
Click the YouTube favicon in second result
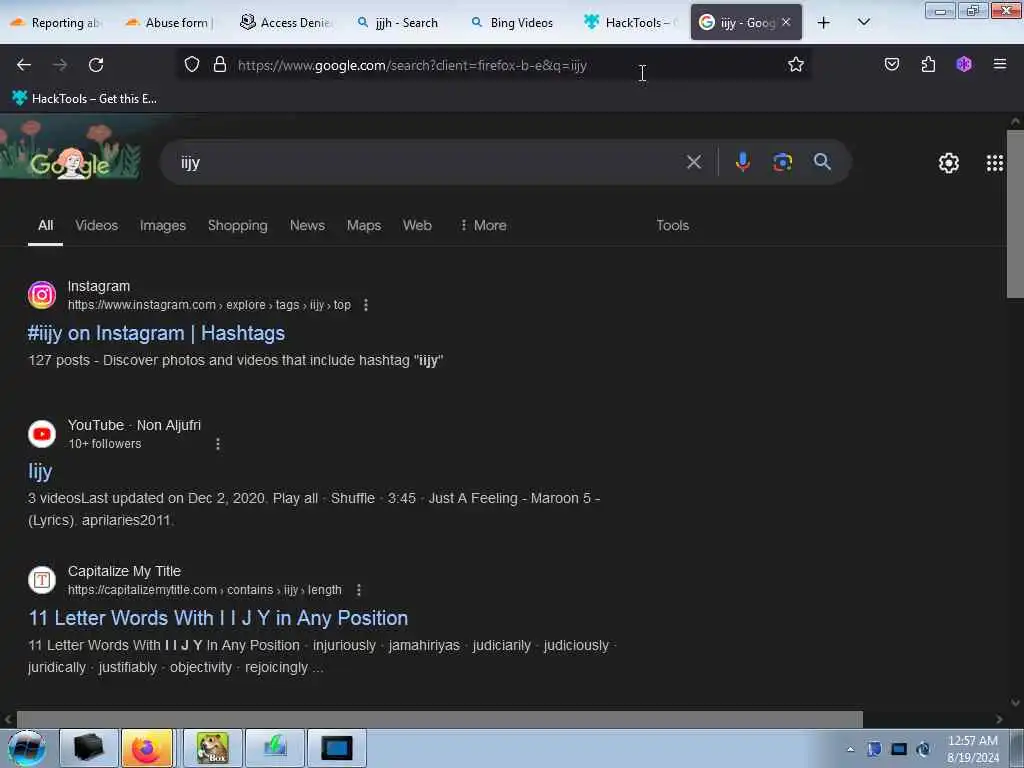[42, 434]
